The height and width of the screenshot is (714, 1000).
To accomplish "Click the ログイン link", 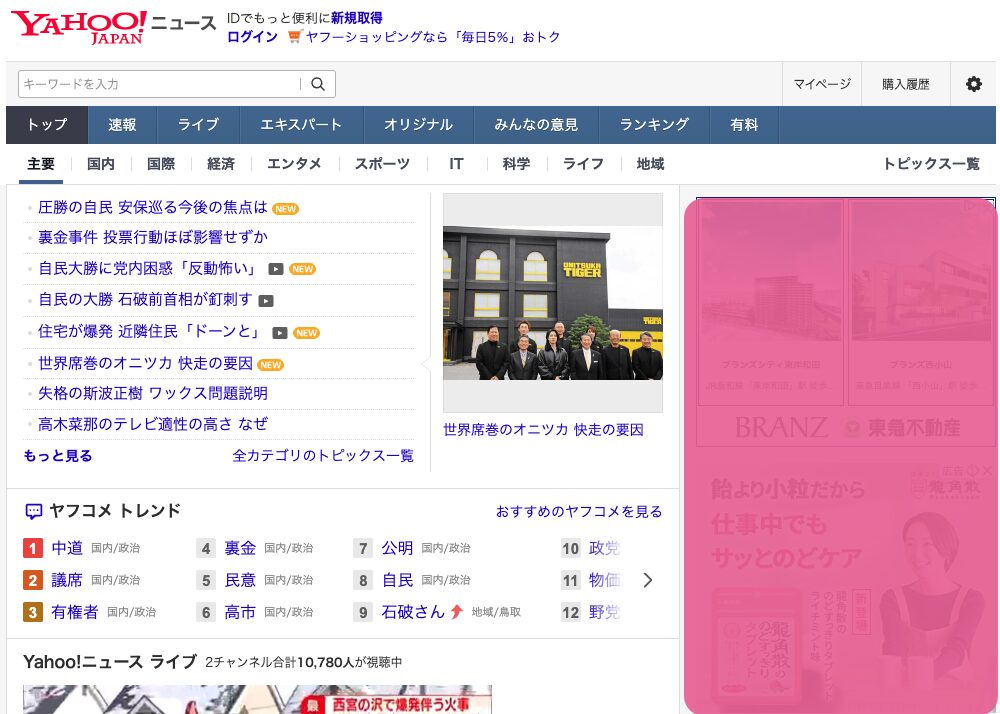I will coord(252,37).
